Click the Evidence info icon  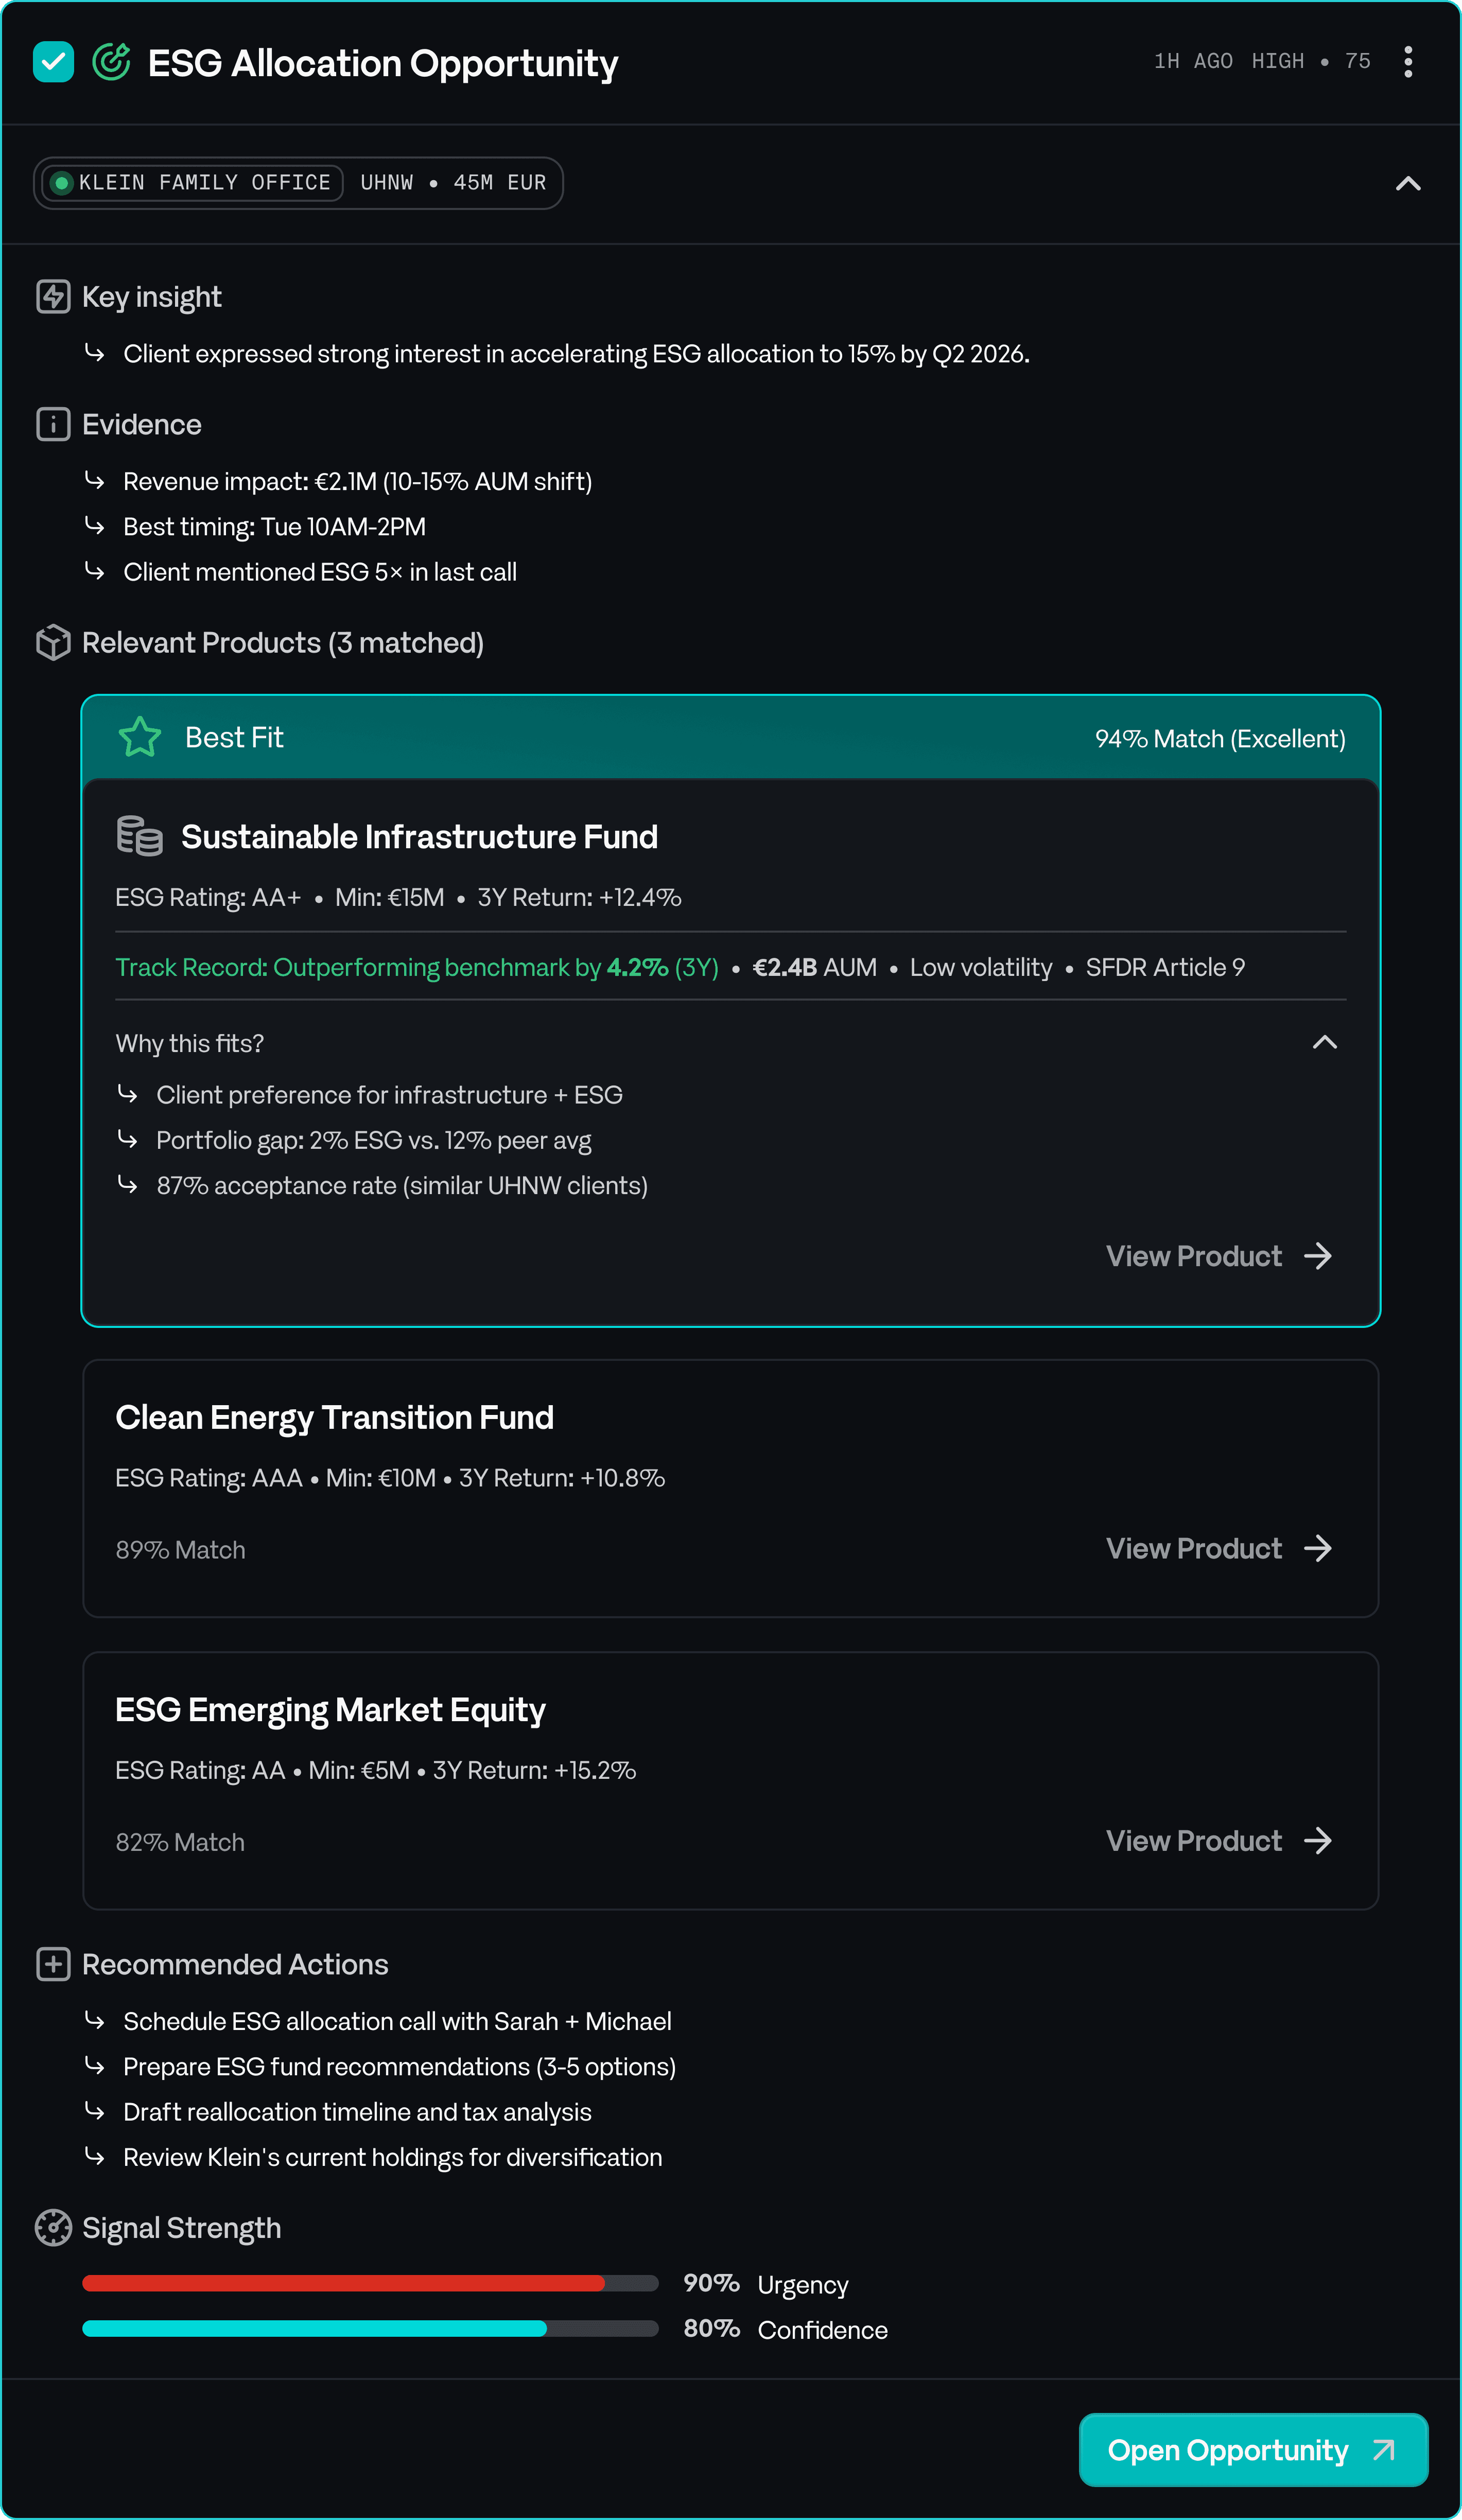(53, 425)
